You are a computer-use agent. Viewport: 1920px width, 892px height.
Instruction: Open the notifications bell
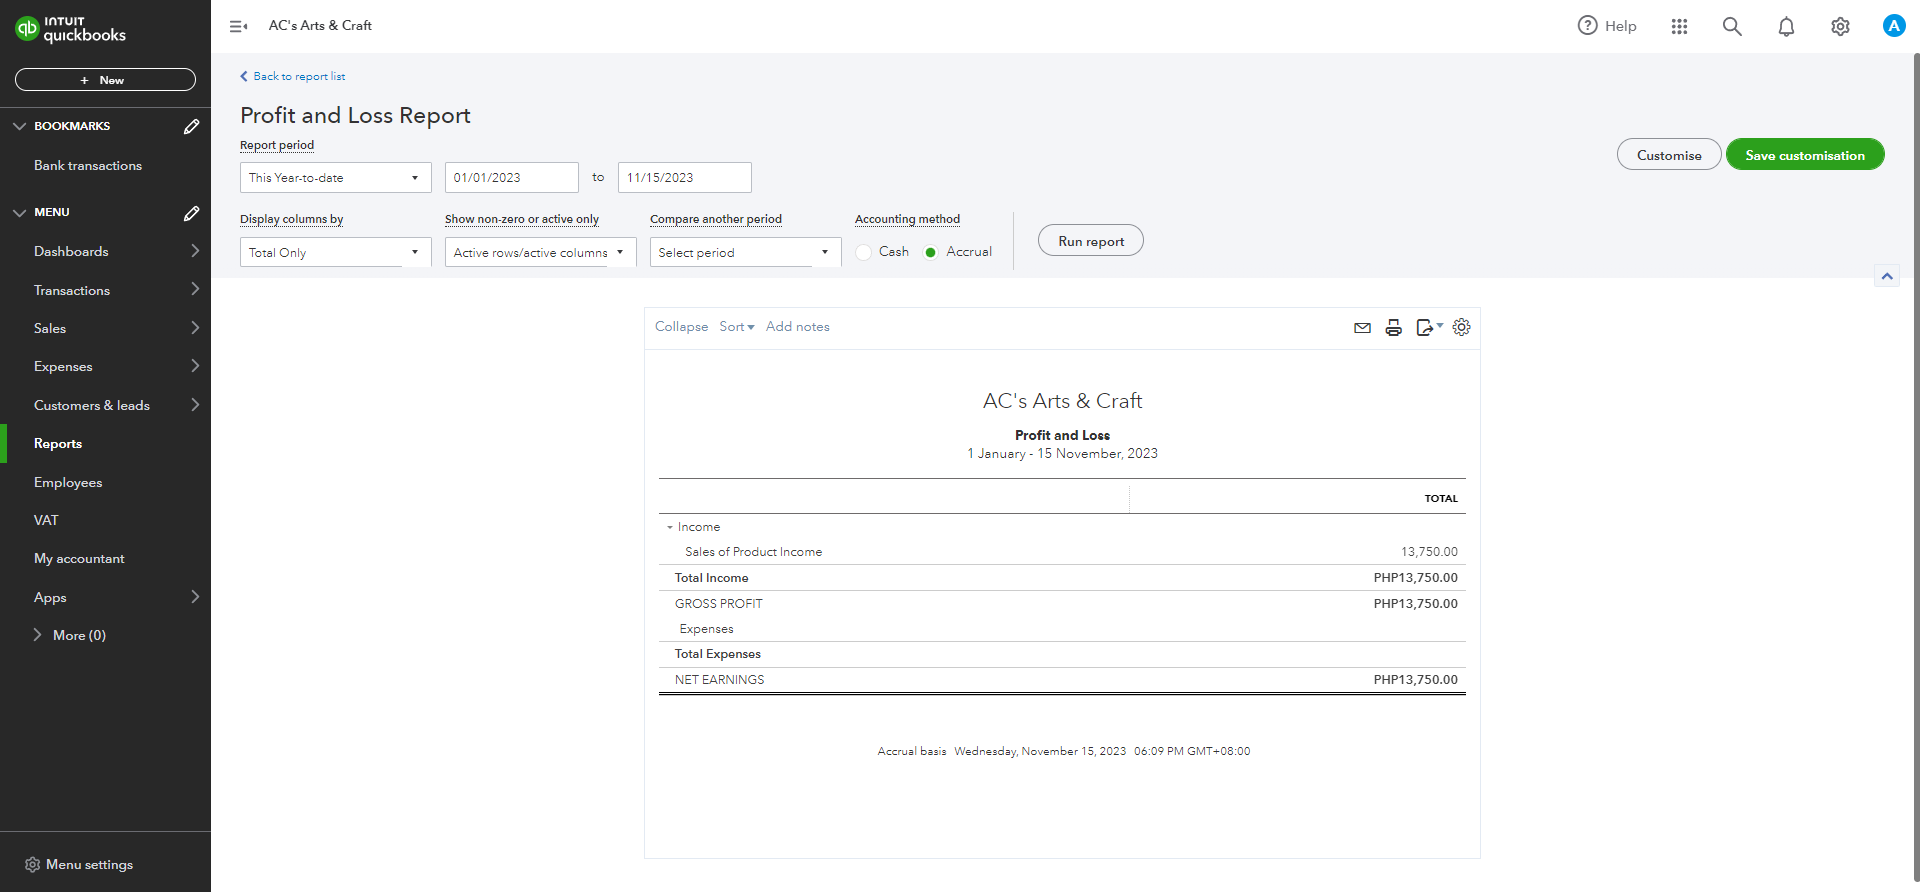1786,26
